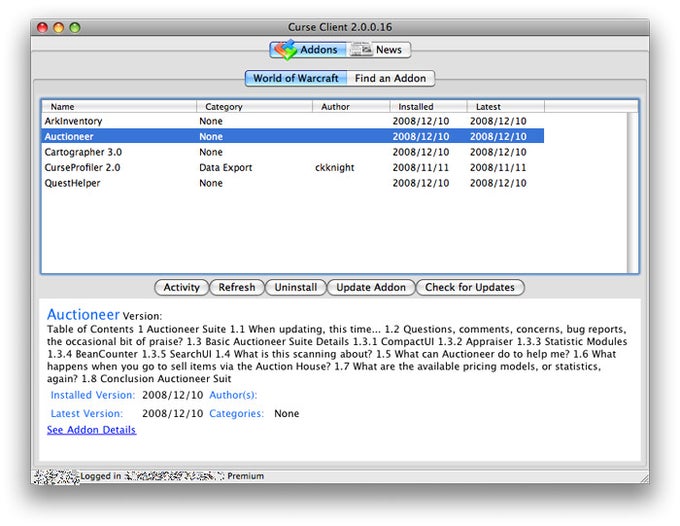Select the ArkInventory addon row
This screenshot has width=680, height=526.
point(293,121)
